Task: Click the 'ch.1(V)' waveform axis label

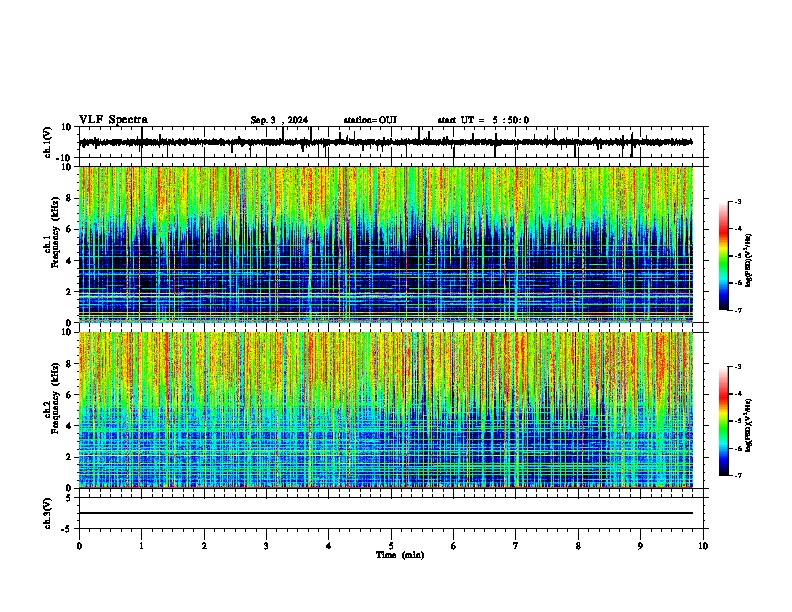Action: [48, 142]
